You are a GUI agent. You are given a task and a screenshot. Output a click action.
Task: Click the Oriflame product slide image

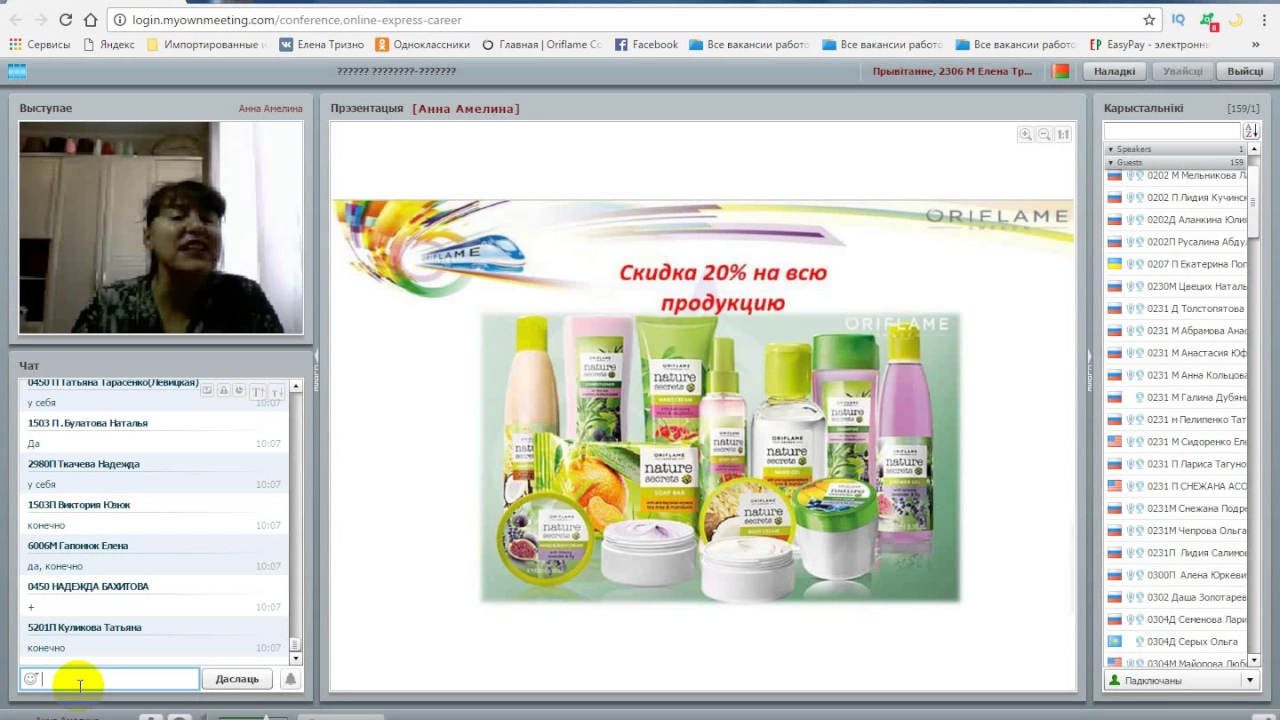[x=720, y=458]
